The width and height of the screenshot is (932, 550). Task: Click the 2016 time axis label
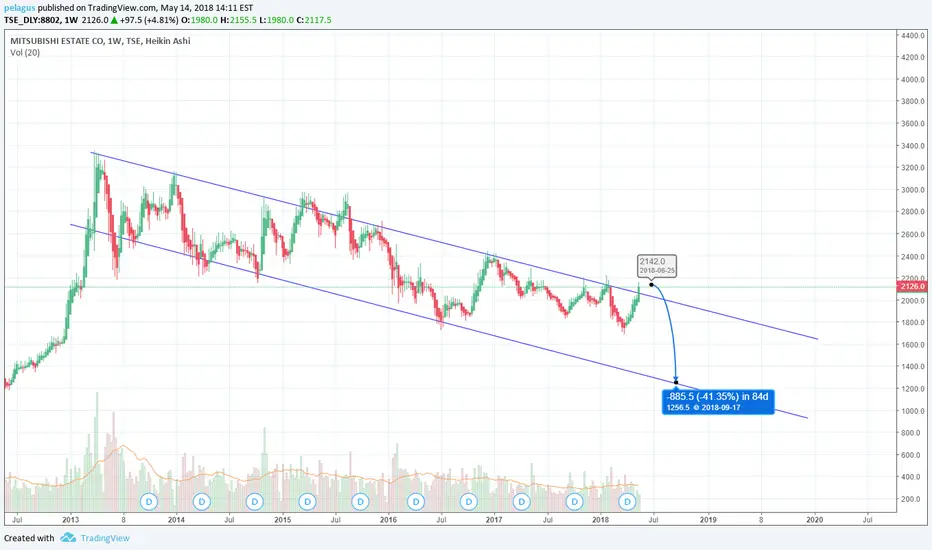388,520
